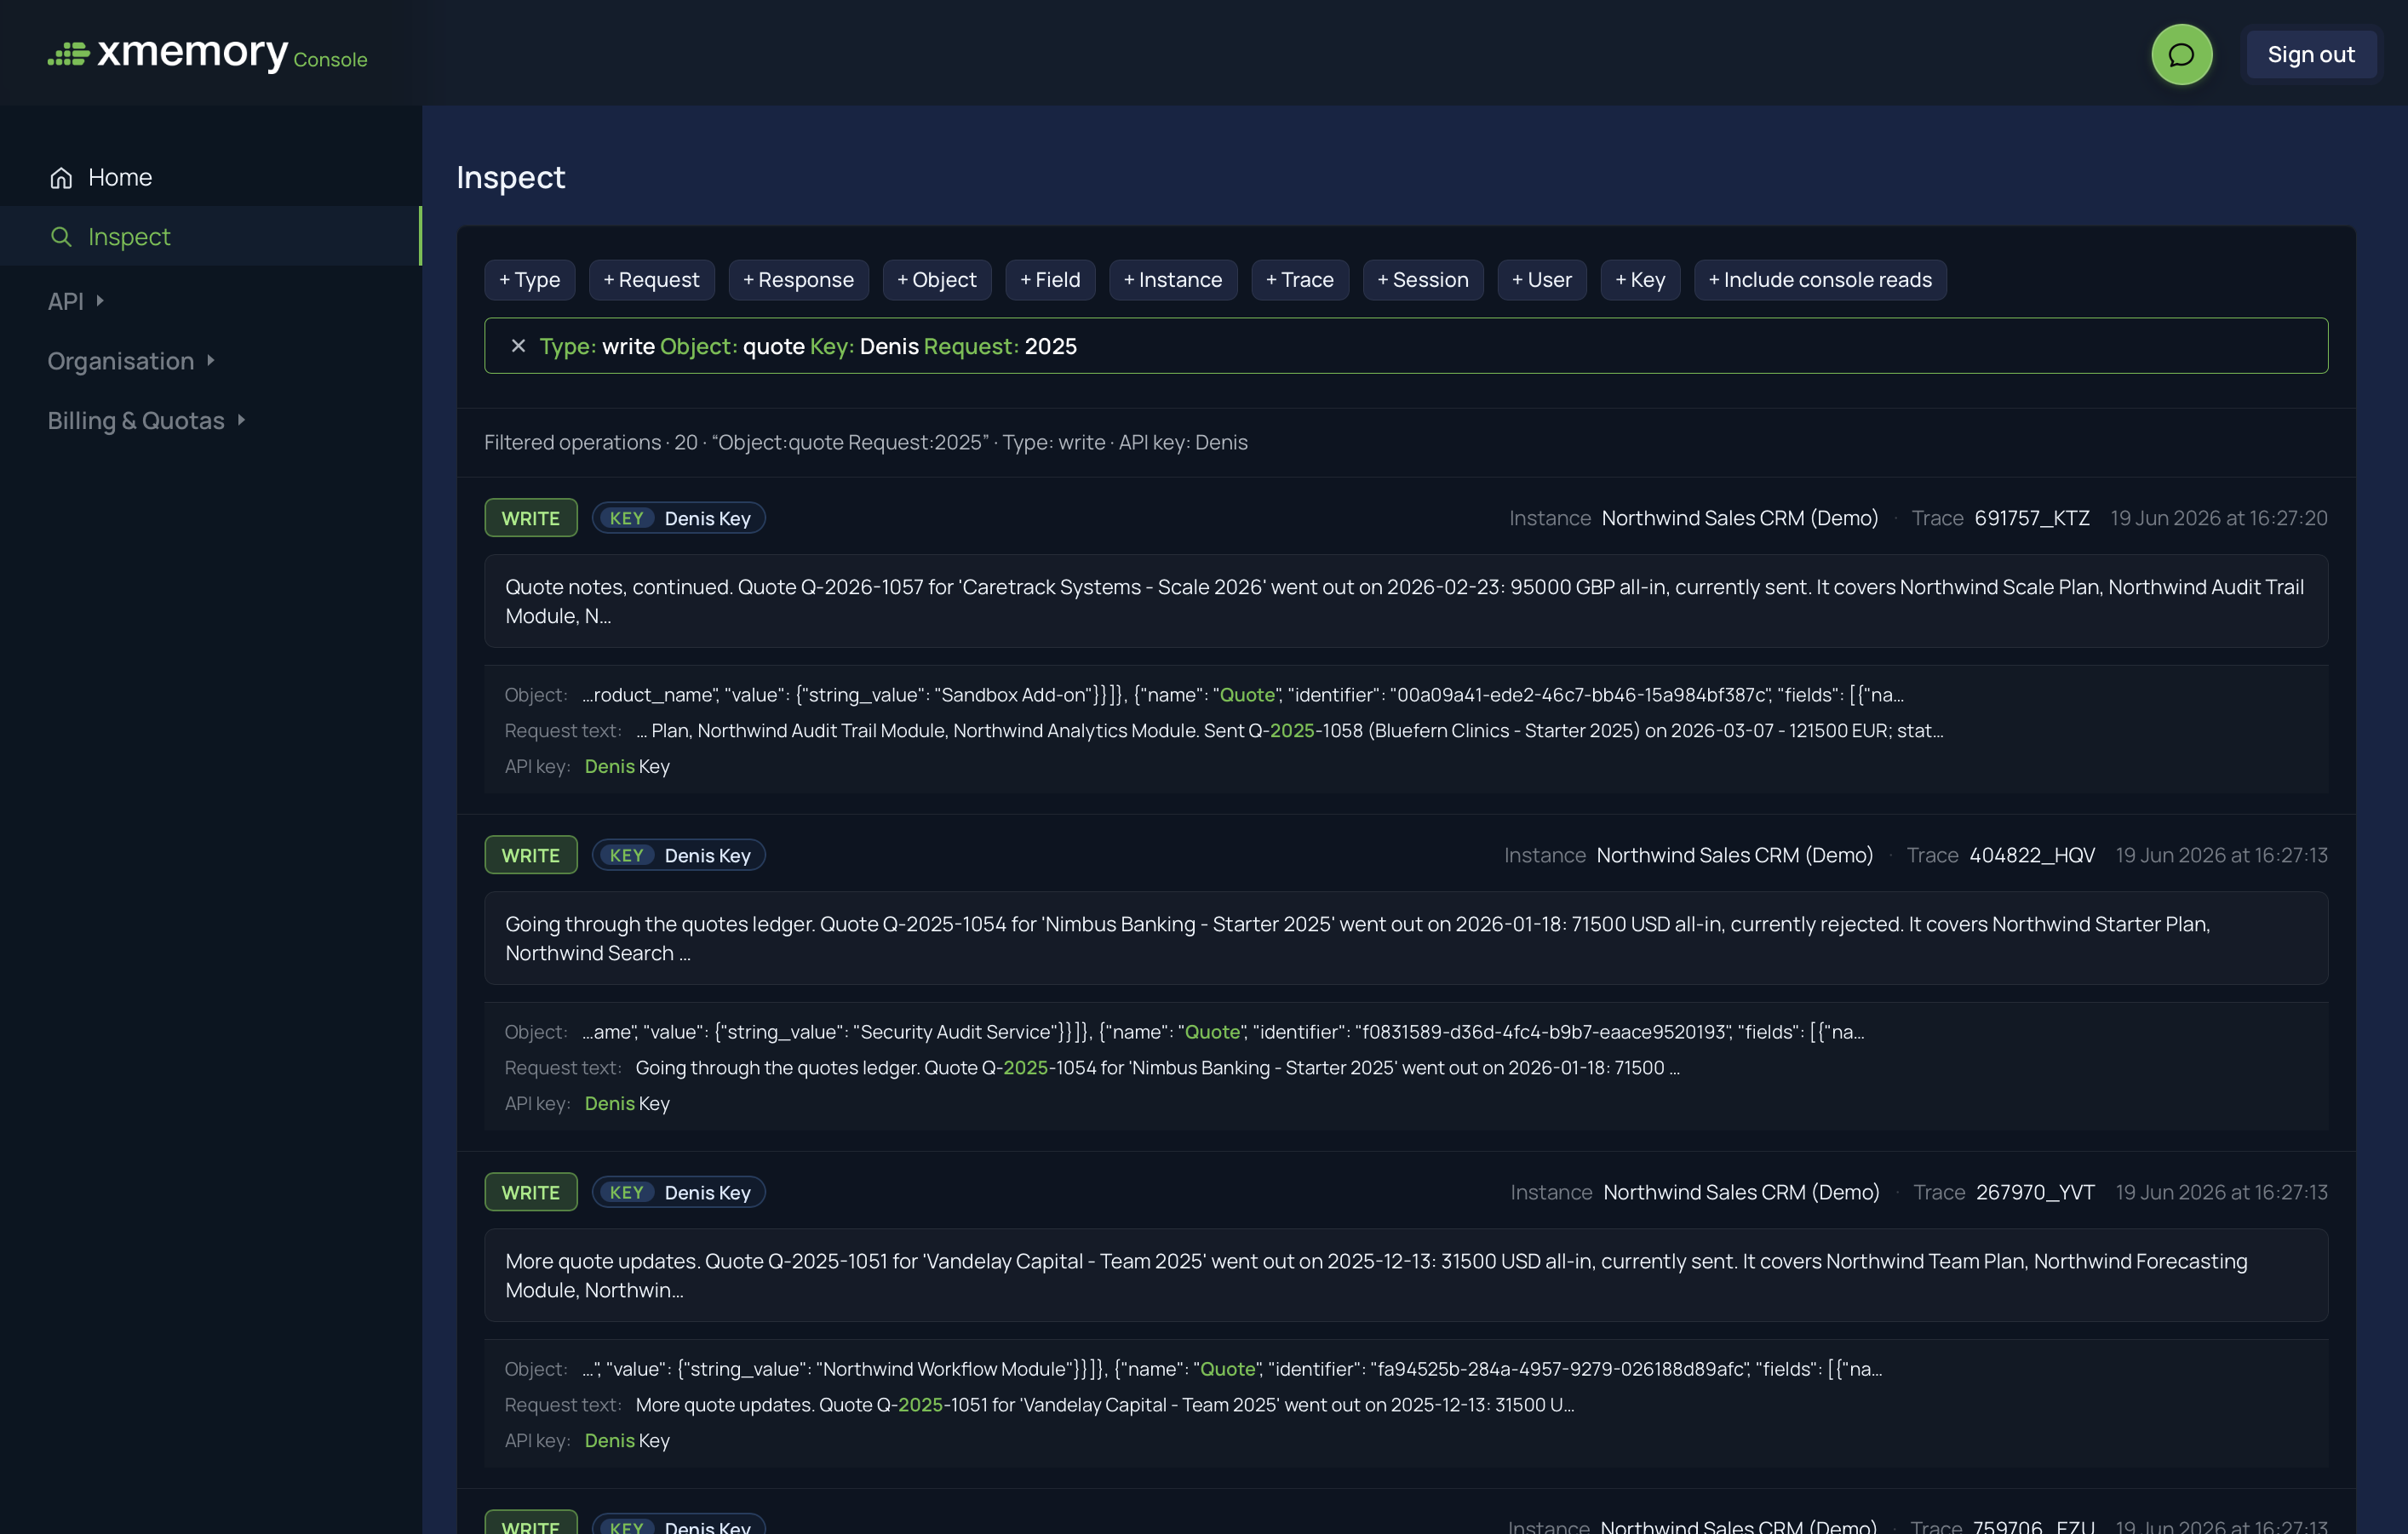Sign out of the console
Viewport: 2408px width, 1534px height.
click(x=2311, y=54)
